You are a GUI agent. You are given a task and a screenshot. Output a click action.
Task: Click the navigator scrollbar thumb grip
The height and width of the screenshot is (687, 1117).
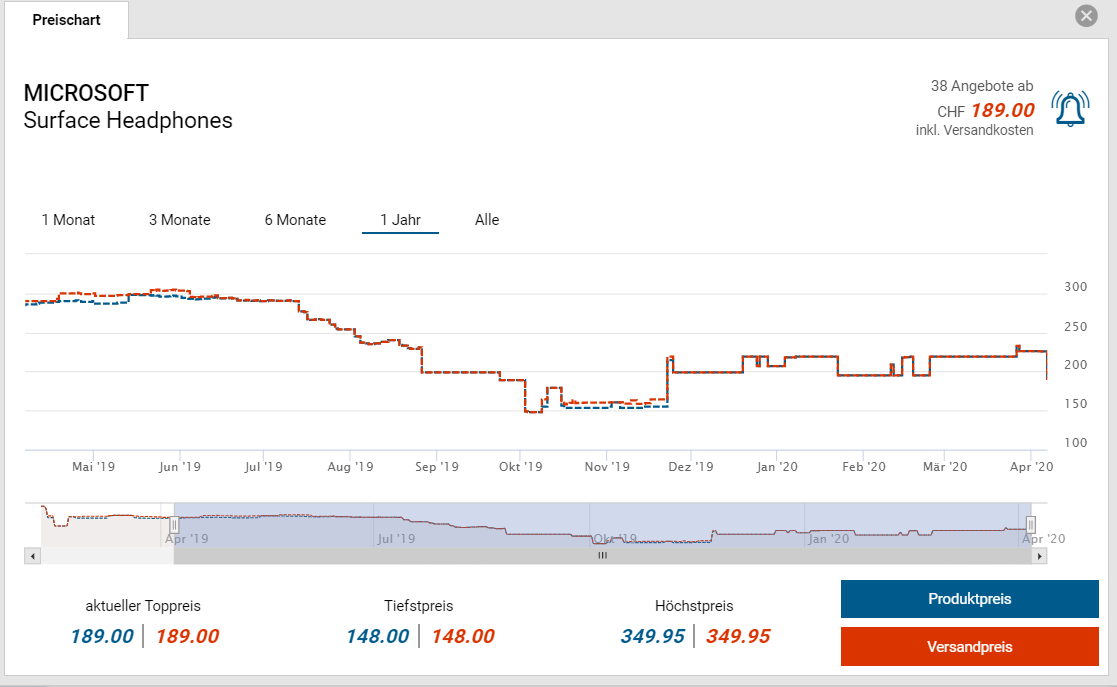click(x=602, y=556)
